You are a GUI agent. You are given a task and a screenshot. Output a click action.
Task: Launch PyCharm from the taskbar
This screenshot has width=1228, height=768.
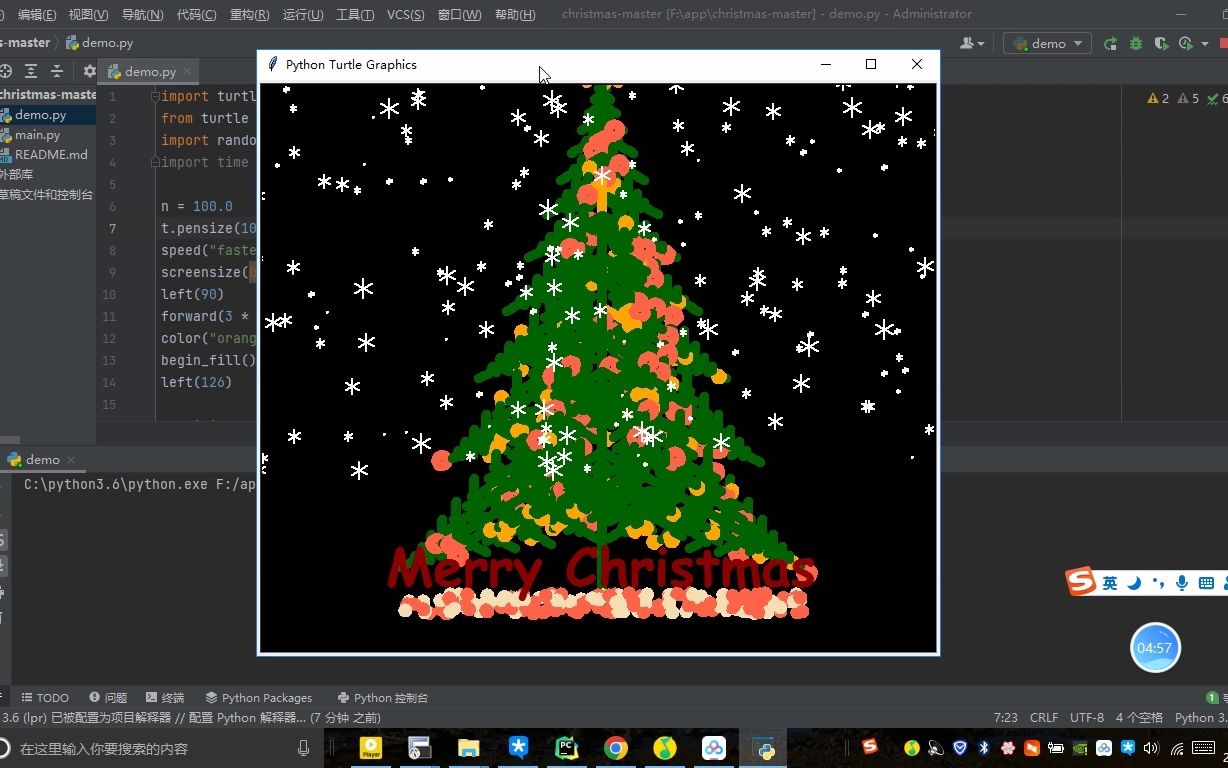pos(565,748)
